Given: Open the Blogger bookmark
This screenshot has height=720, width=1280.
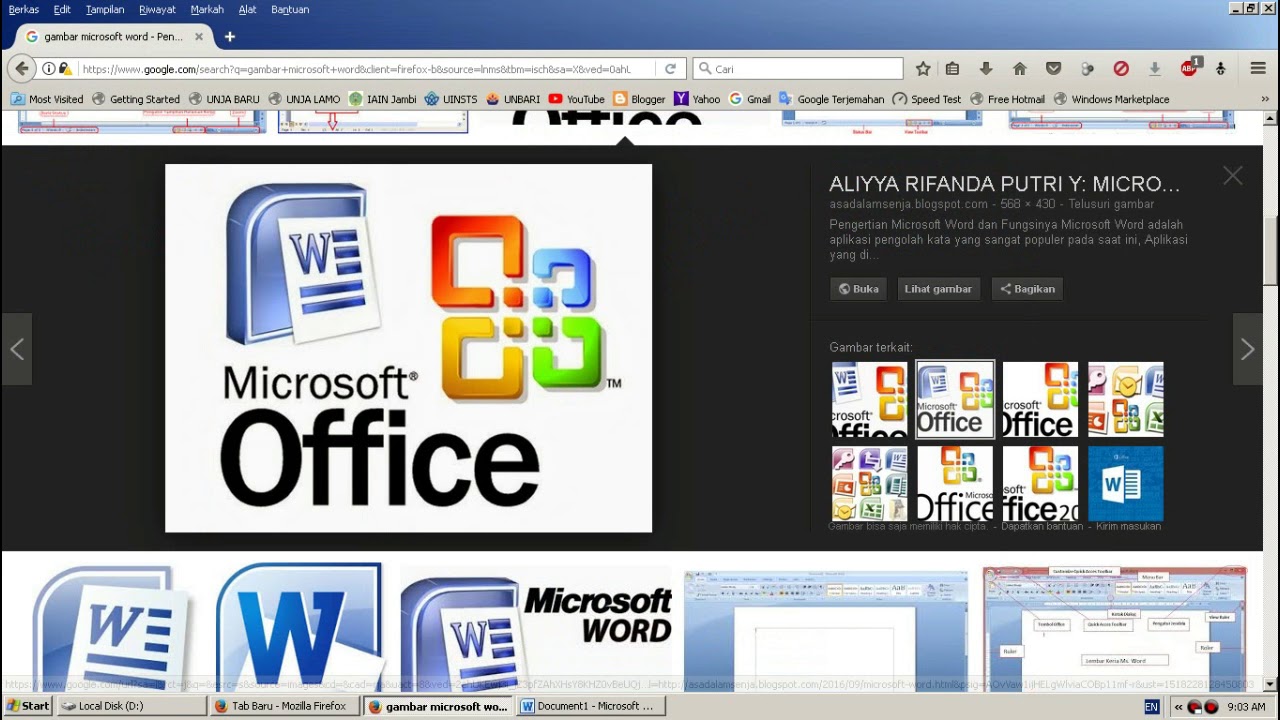Looking at the screenshot, I should [x=639, y=99].
